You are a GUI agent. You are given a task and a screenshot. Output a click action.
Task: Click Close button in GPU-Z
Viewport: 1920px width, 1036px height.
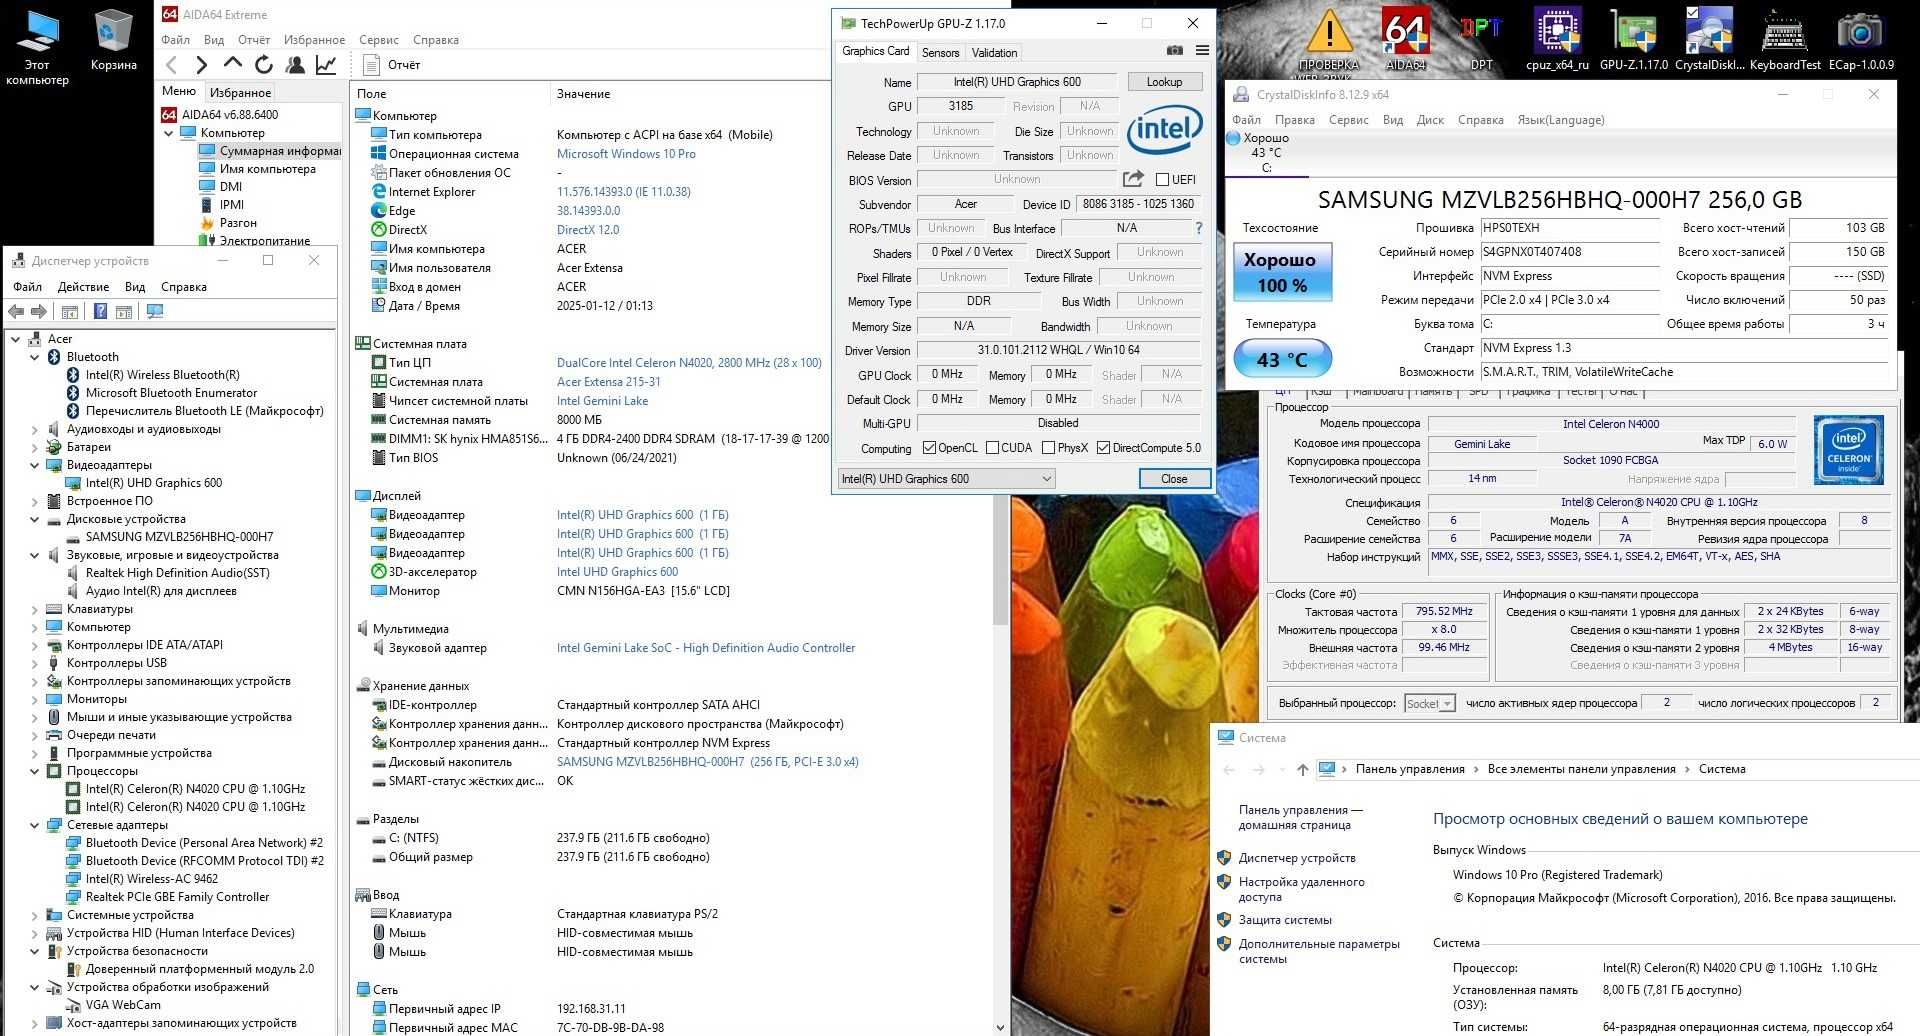(1174, 479)
